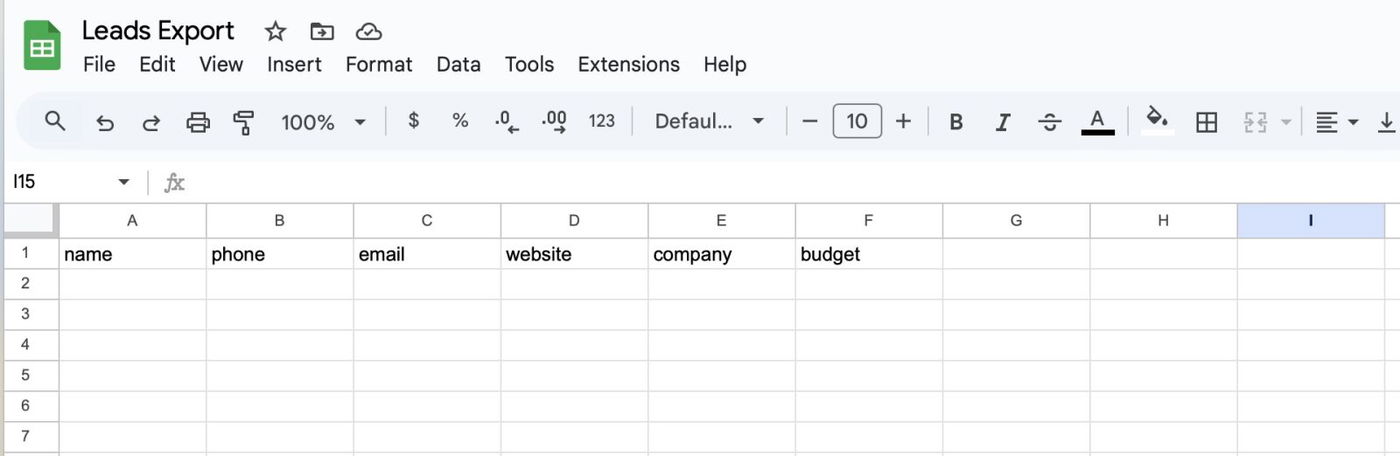Star the Leads Export document
This screenshot has height=456, width=1400.
click(275, 31)
